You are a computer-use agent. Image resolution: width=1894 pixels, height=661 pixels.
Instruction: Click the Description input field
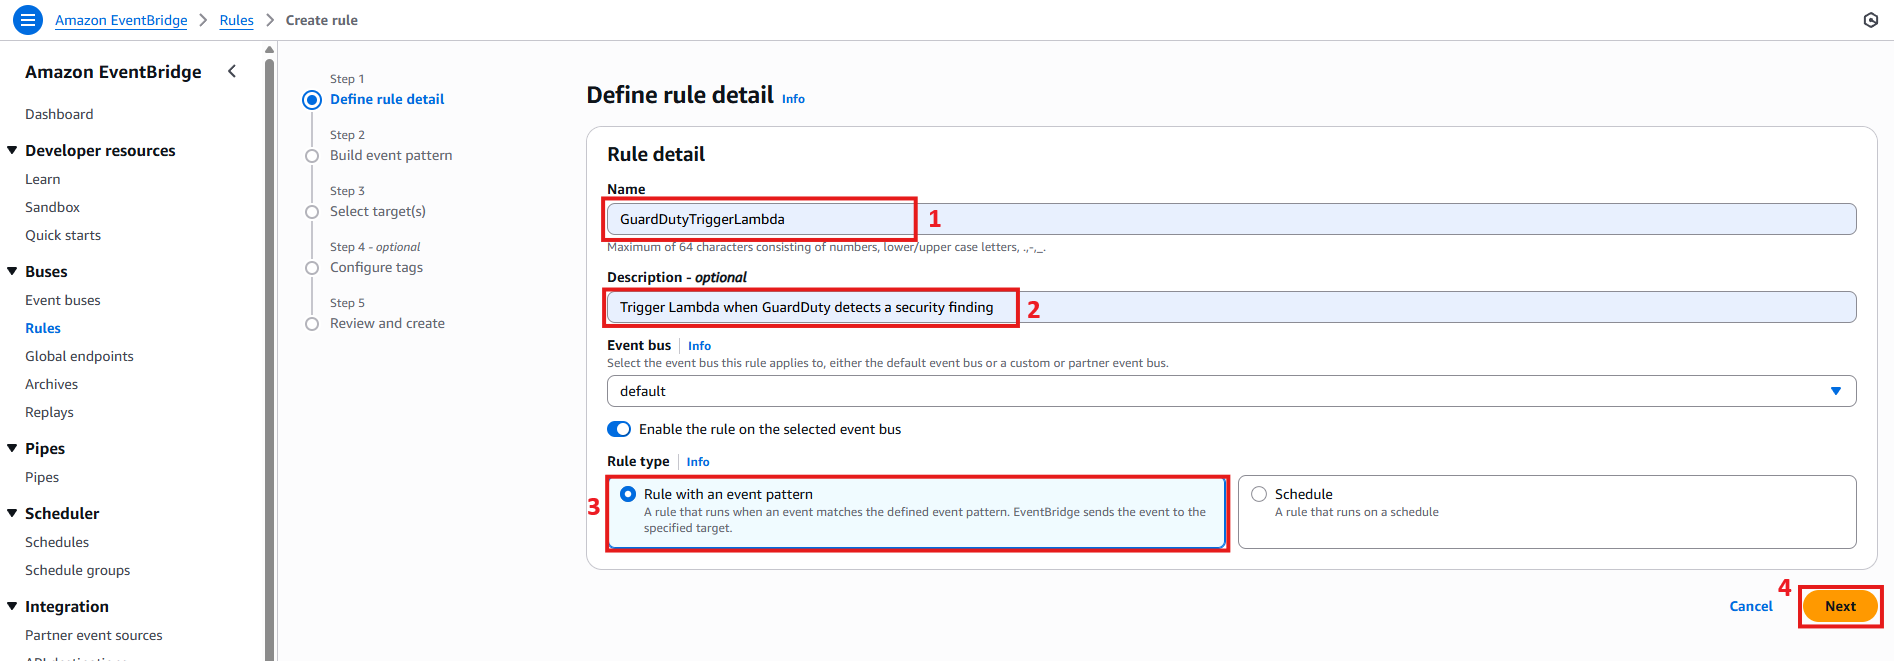pyautogui.click(x=1231, y=307)
